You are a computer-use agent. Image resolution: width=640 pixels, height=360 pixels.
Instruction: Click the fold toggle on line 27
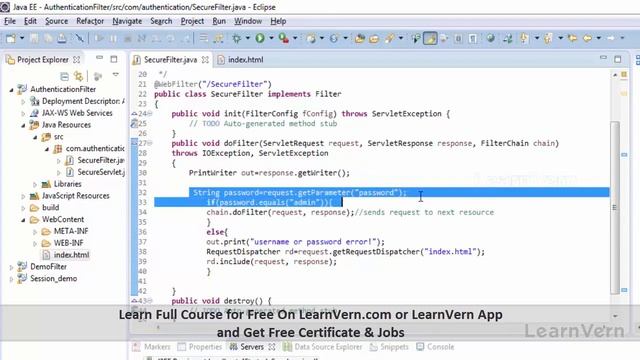click(150, 143)
